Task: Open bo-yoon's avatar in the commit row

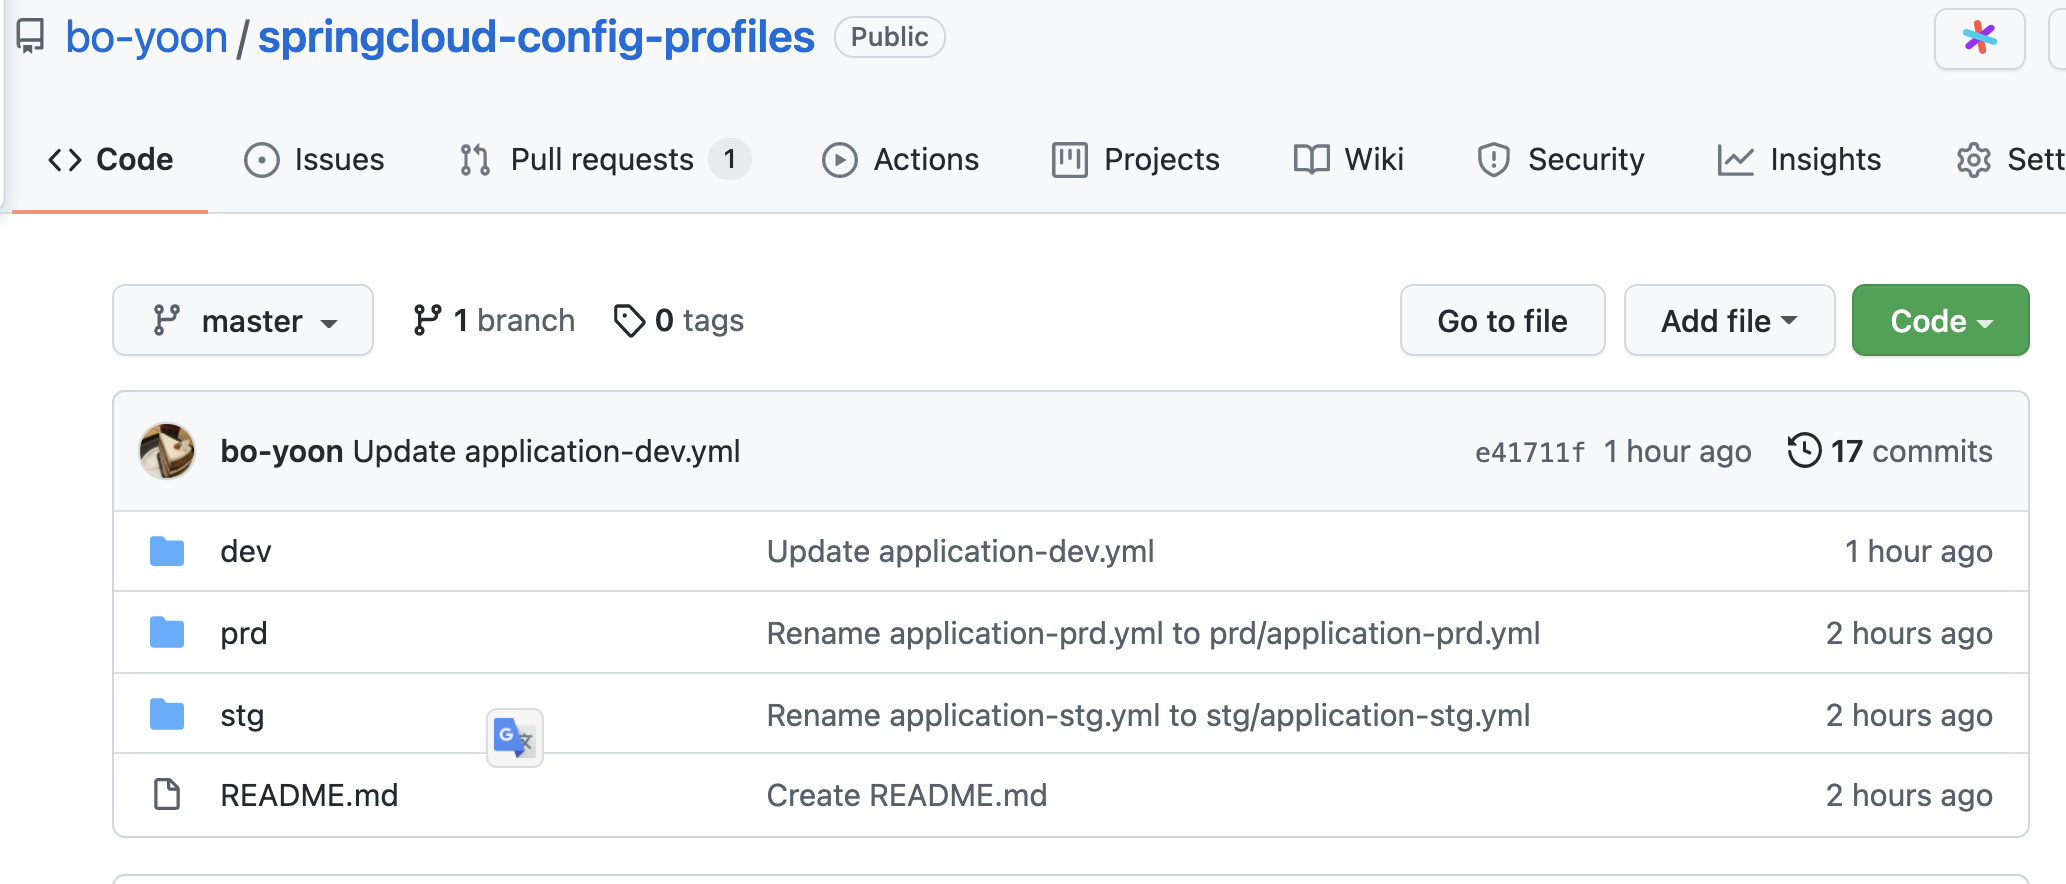Action: (x=167, y=451)
